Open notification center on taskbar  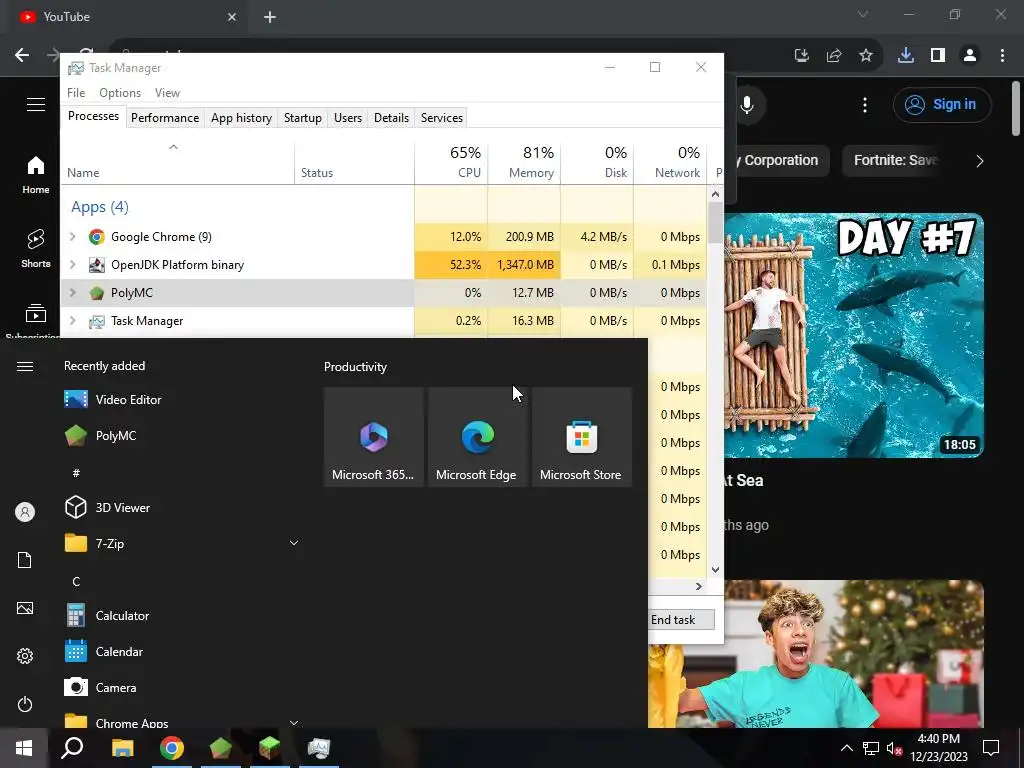click(991, 748)
